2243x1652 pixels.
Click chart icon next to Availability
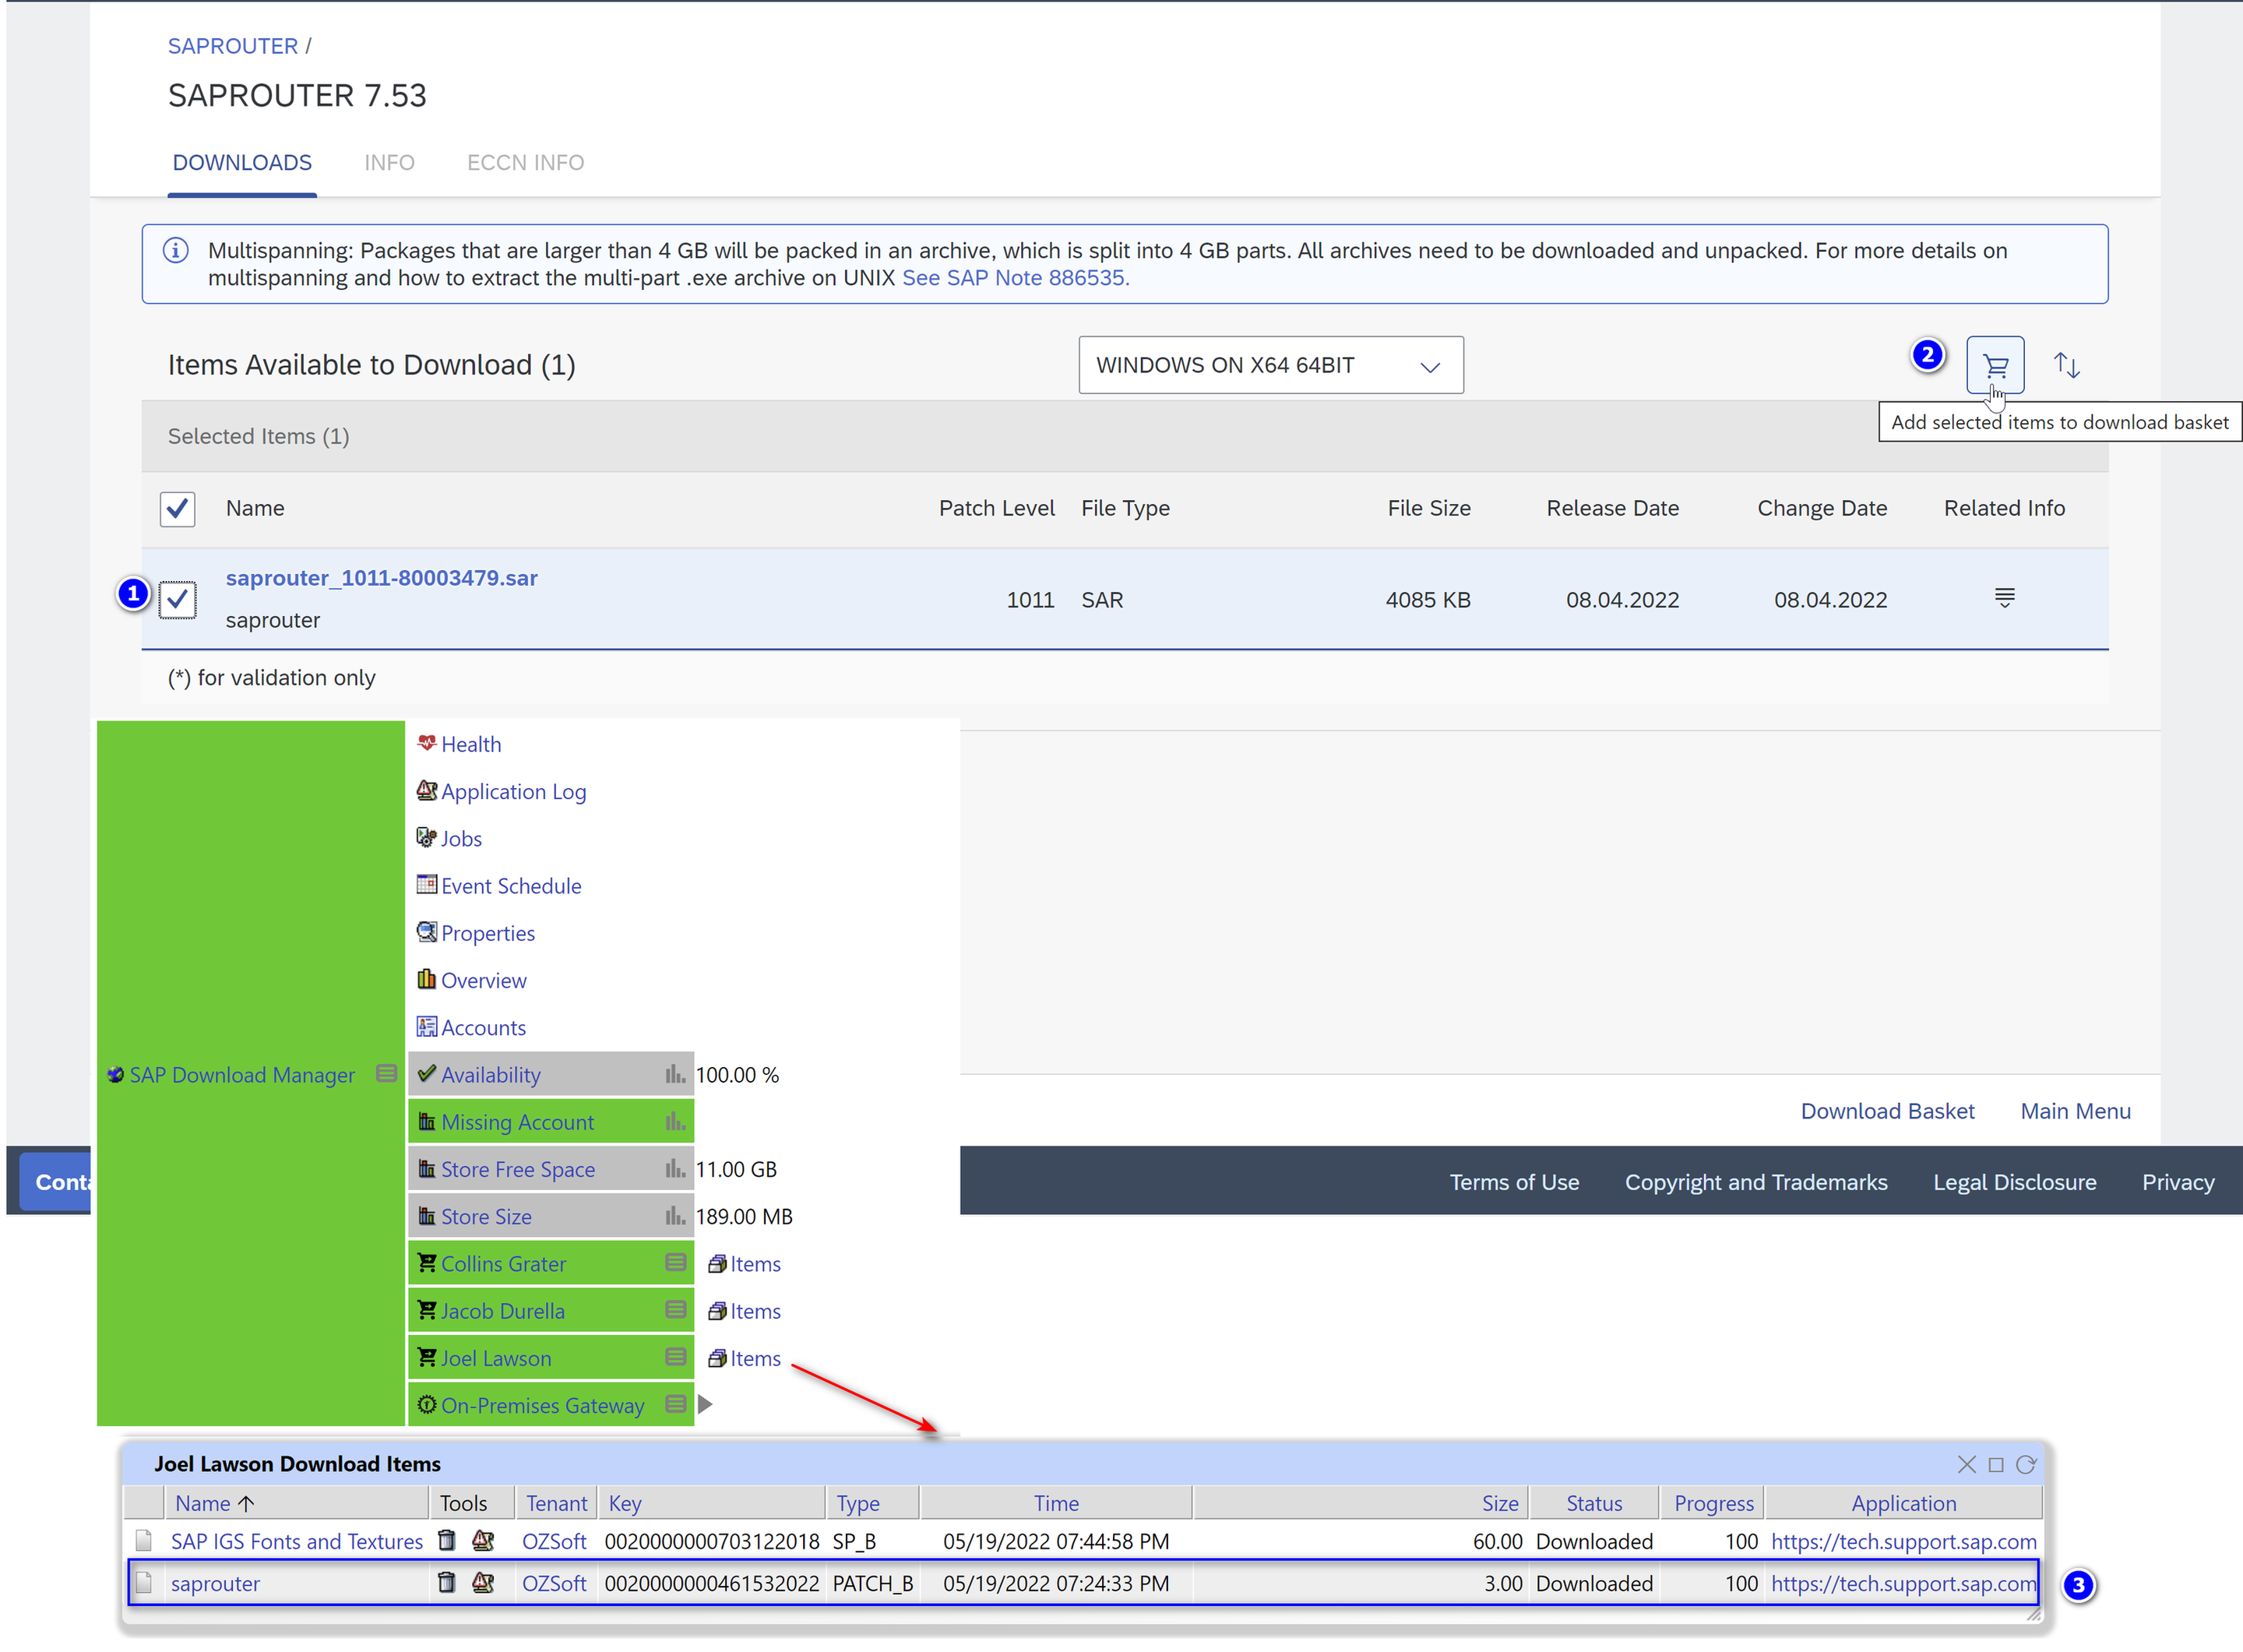click(675, 1074)
